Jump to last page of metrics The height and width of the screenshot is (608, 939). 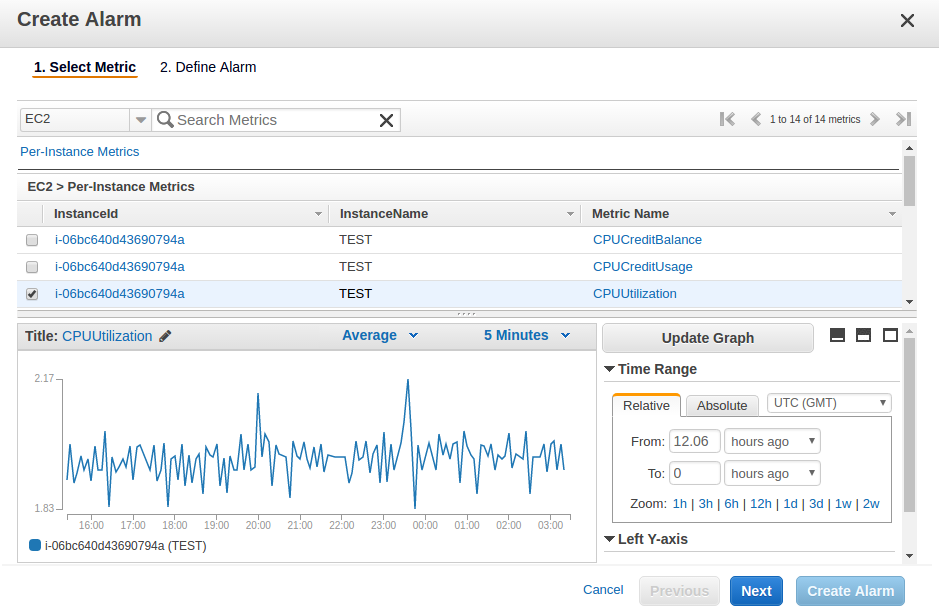903,119
